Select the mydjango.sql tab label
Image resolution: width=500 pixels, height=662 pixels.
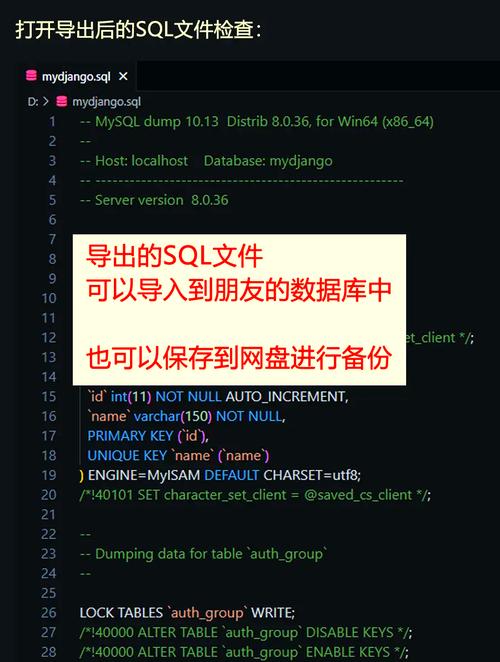[76, 76]
